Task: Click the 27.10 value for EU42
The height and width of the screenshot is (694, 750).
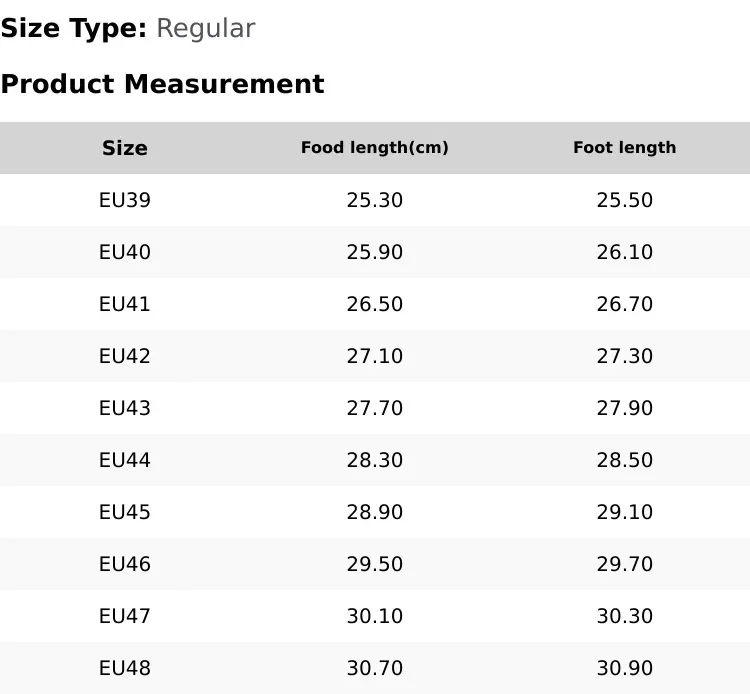Action: (x=374, y=356)
